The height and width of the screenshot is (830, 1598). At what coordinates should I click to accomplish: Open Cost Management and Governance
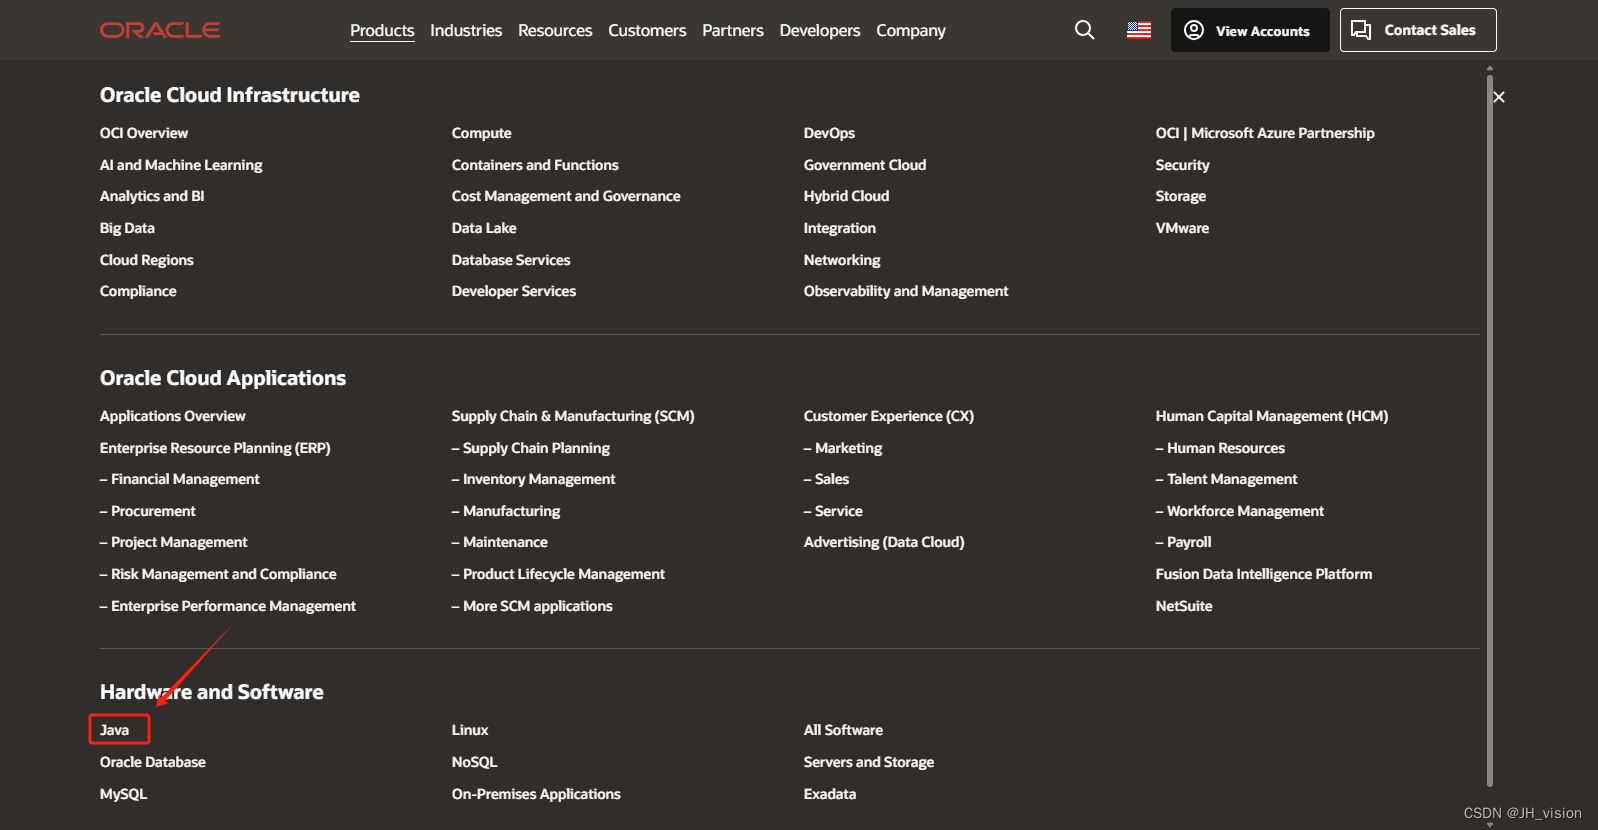[566, 196]
